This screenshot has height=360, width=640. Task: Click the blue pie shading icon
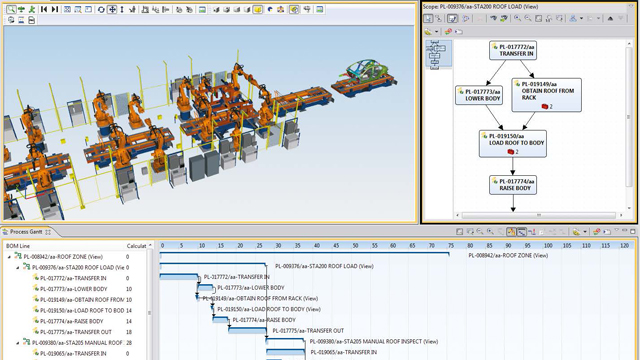tap(270, 9)
